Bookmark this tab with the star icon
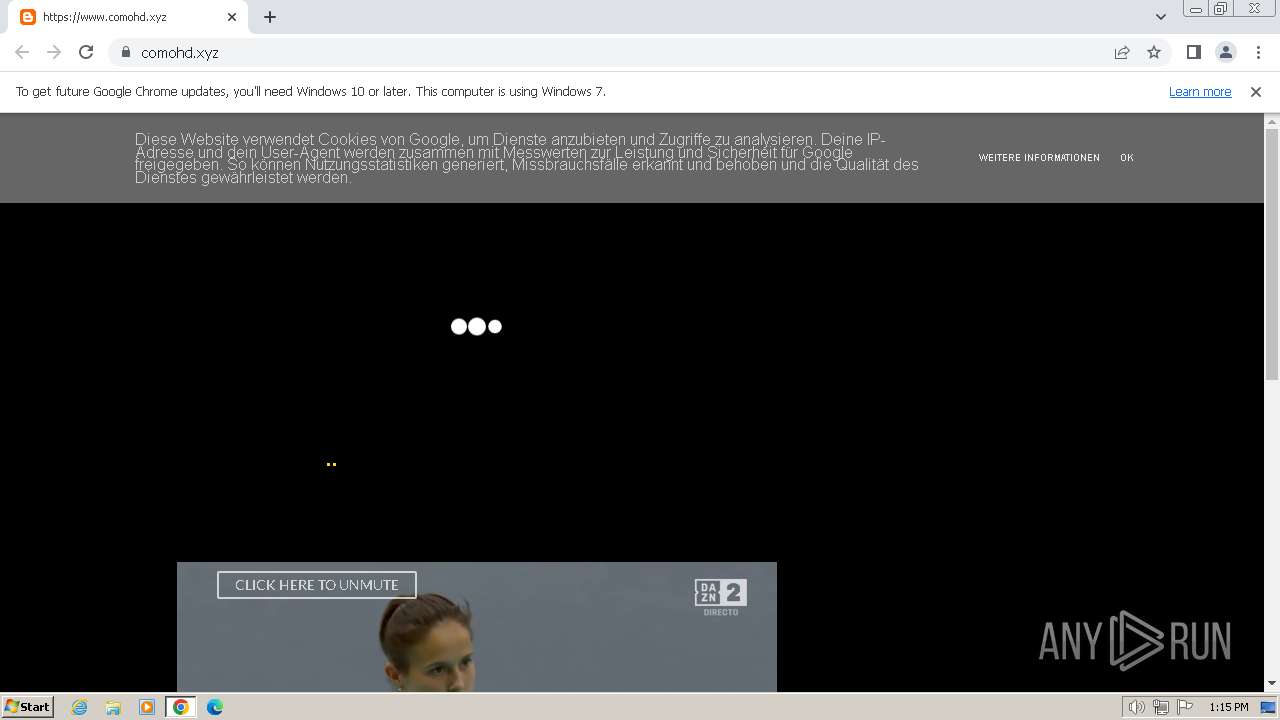This screenshot has width=1280, height=720. (x=1154, y=52)
